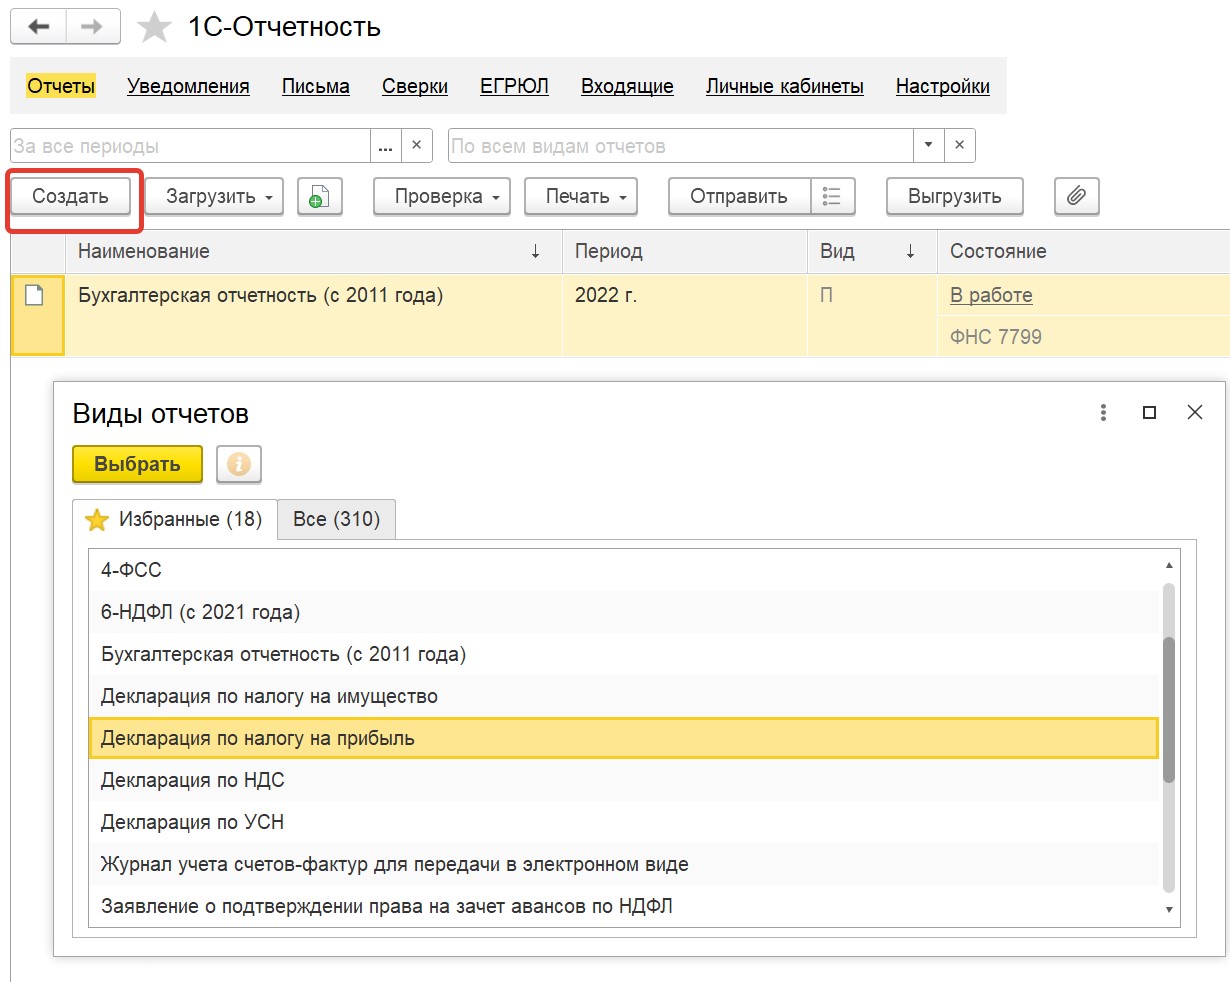Viewport: 1230px width, 982px height.
Task: Switch to ЕГРЮЛ section
Action: tap(514, 86)
